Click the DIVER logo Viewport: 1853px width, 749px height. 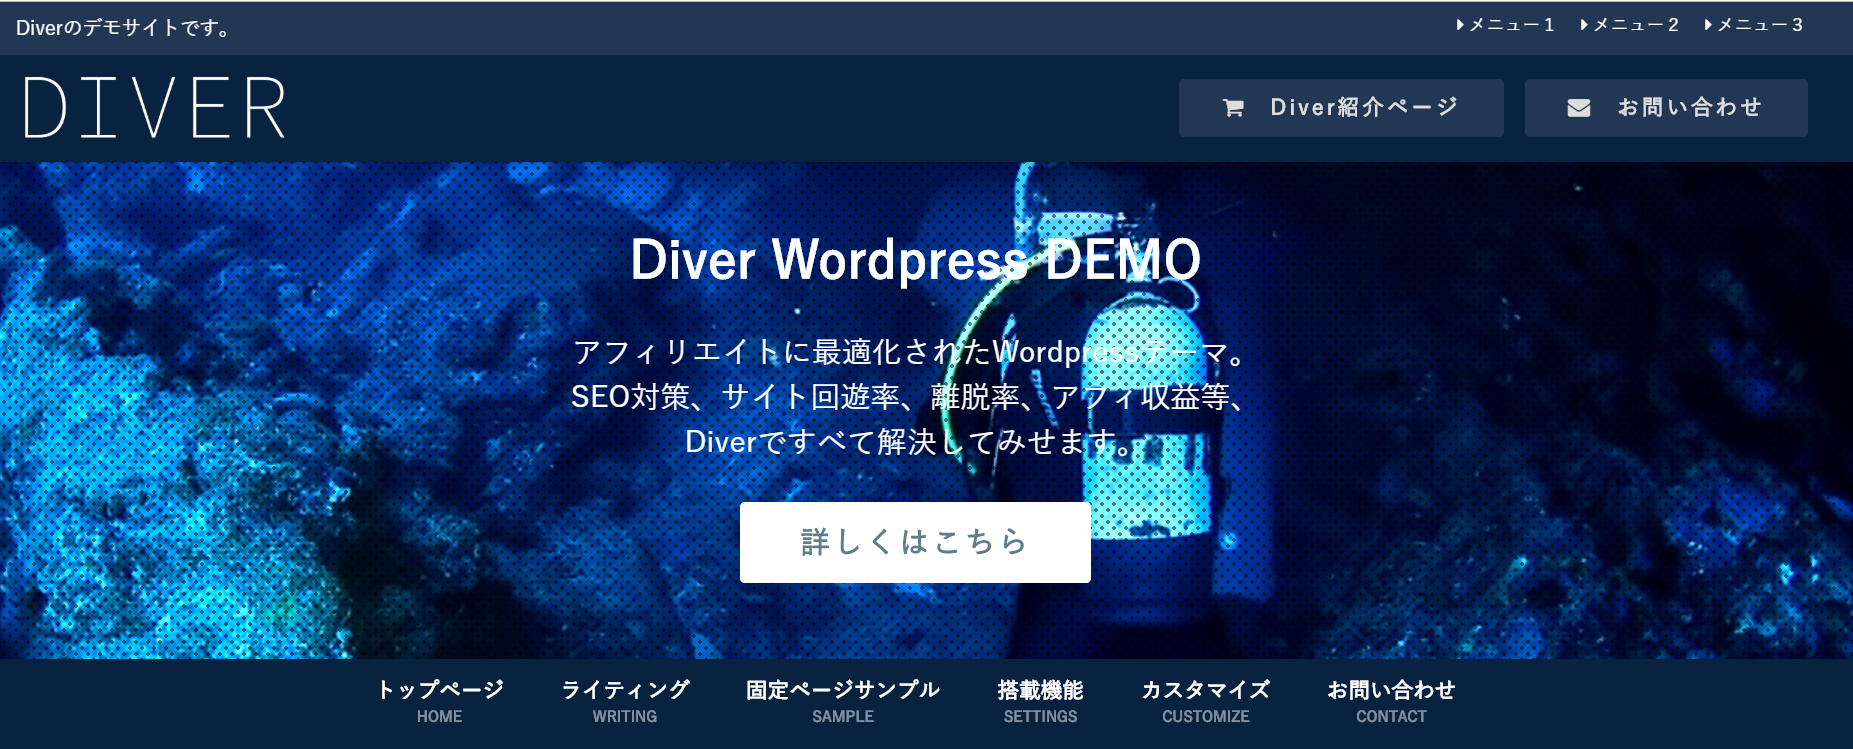point(155,108)
